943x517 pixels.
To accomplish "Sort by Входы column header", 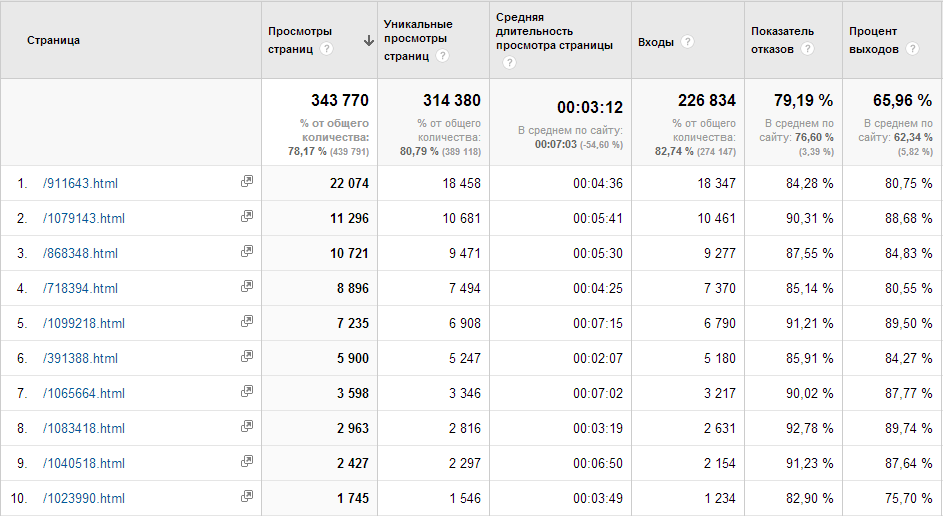I will point(655,42).
